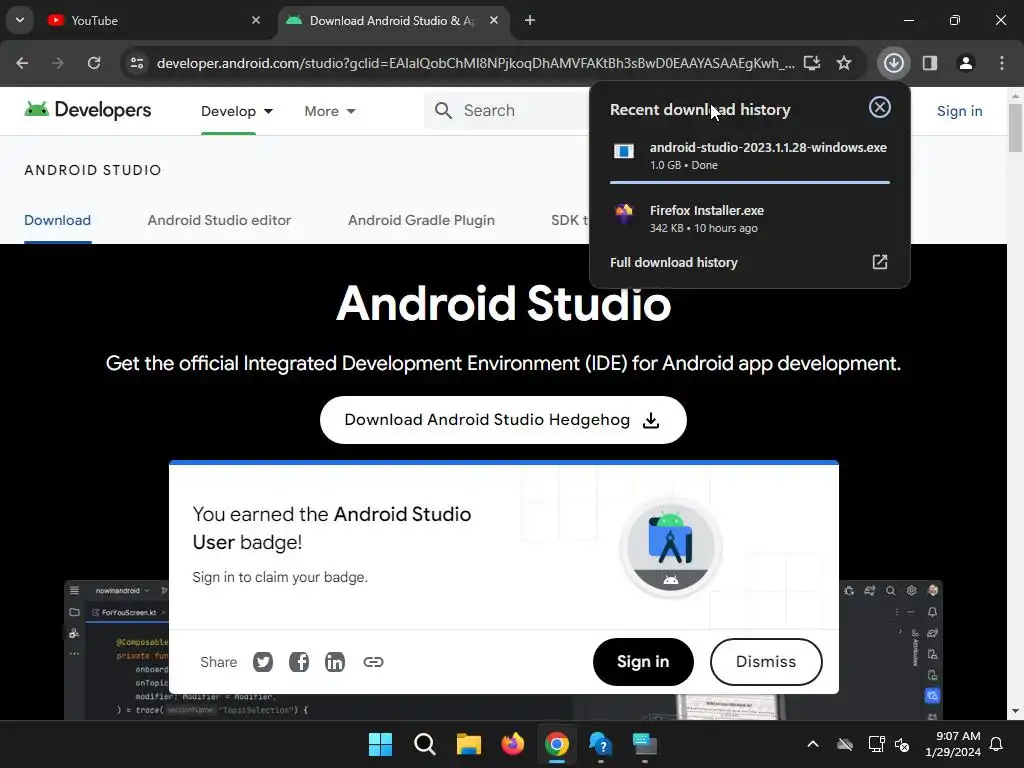The image size is (1024, 768).
Task: Click the Android Developers logo
Action: (x=88, y=110)
